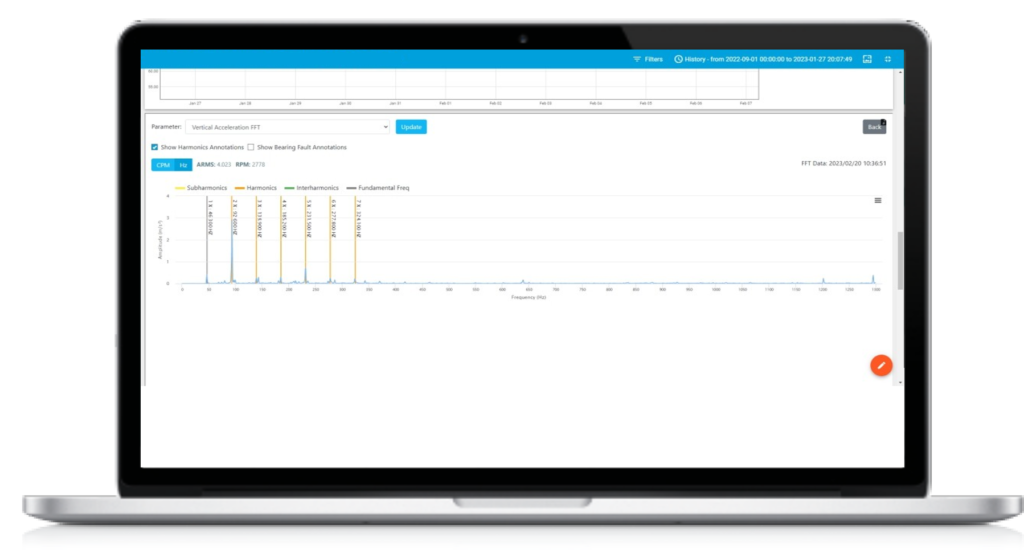
Task: Click the Update button
Action: [x=411, y=127]
